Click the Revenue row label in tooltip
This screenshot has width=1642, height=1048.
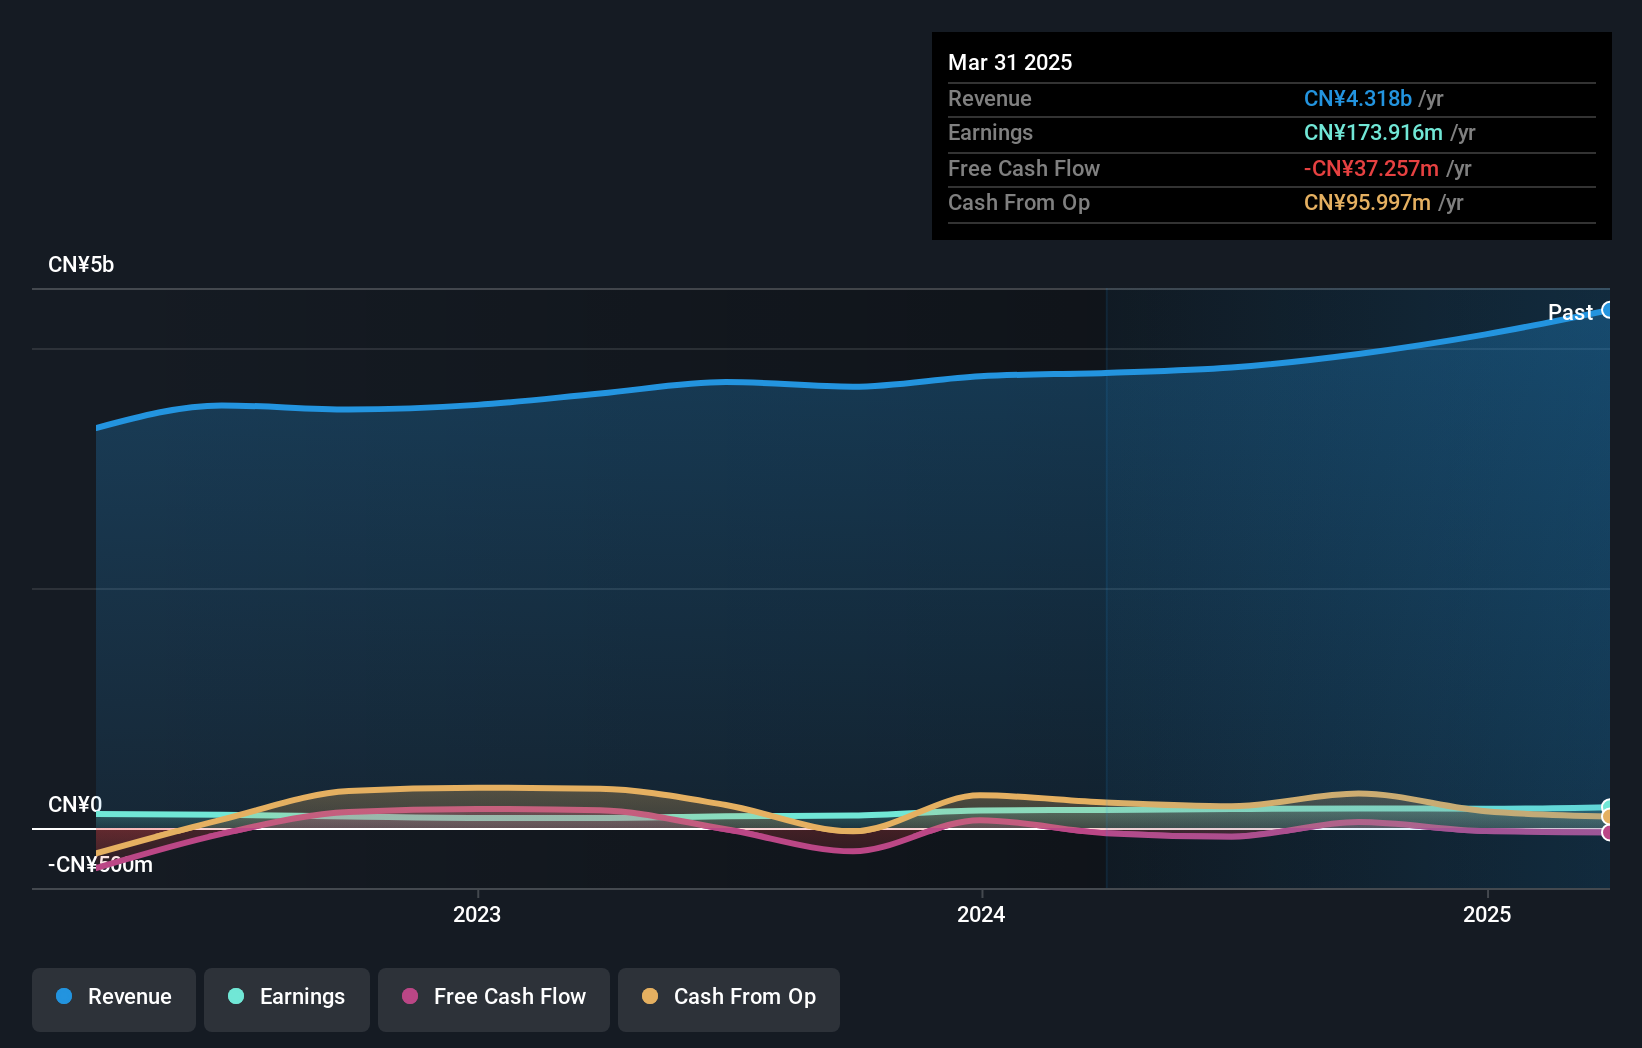tap(990, 98)
